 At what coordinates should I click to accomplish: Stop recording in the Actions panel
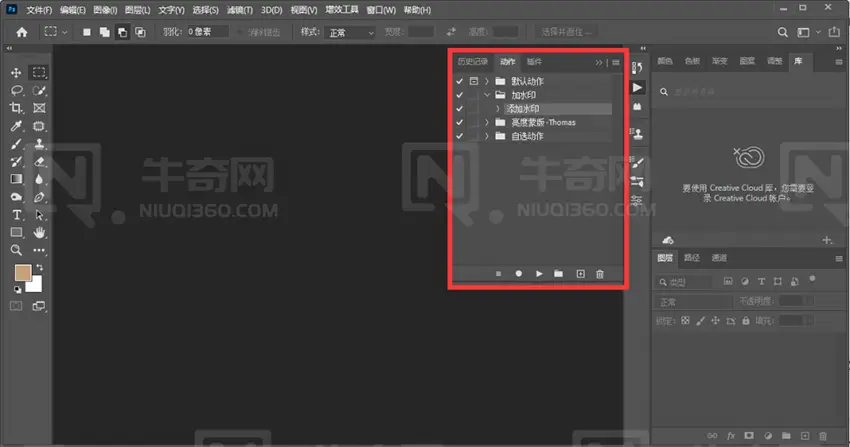[x=498, y=274]
